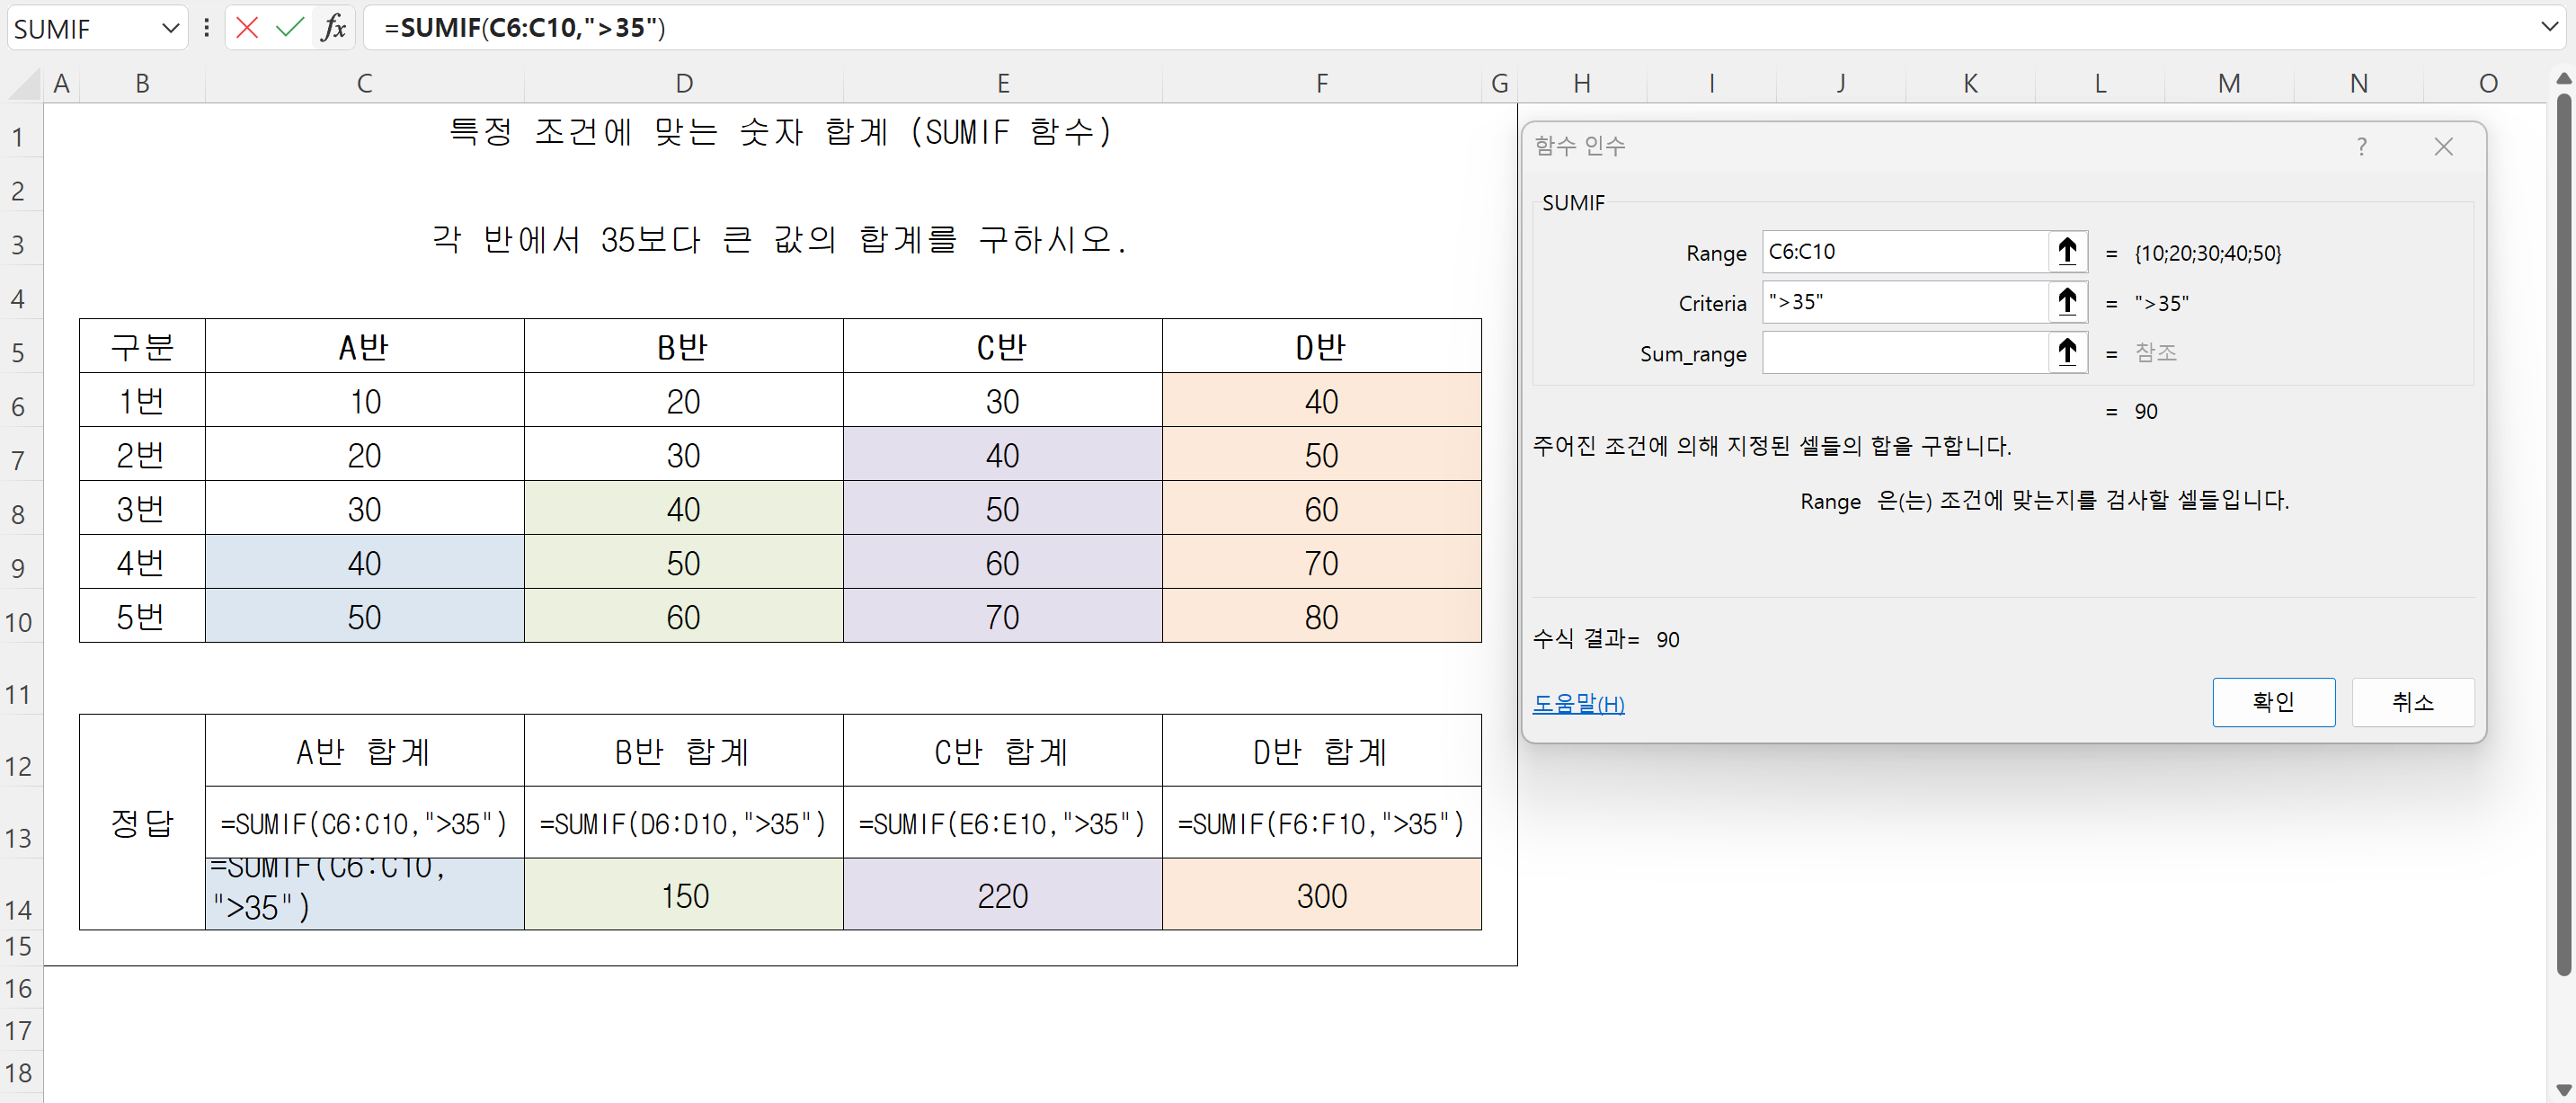Click the Criteria input field
Viewport: 2576px width, 1103px height.
coord(1905,301)
